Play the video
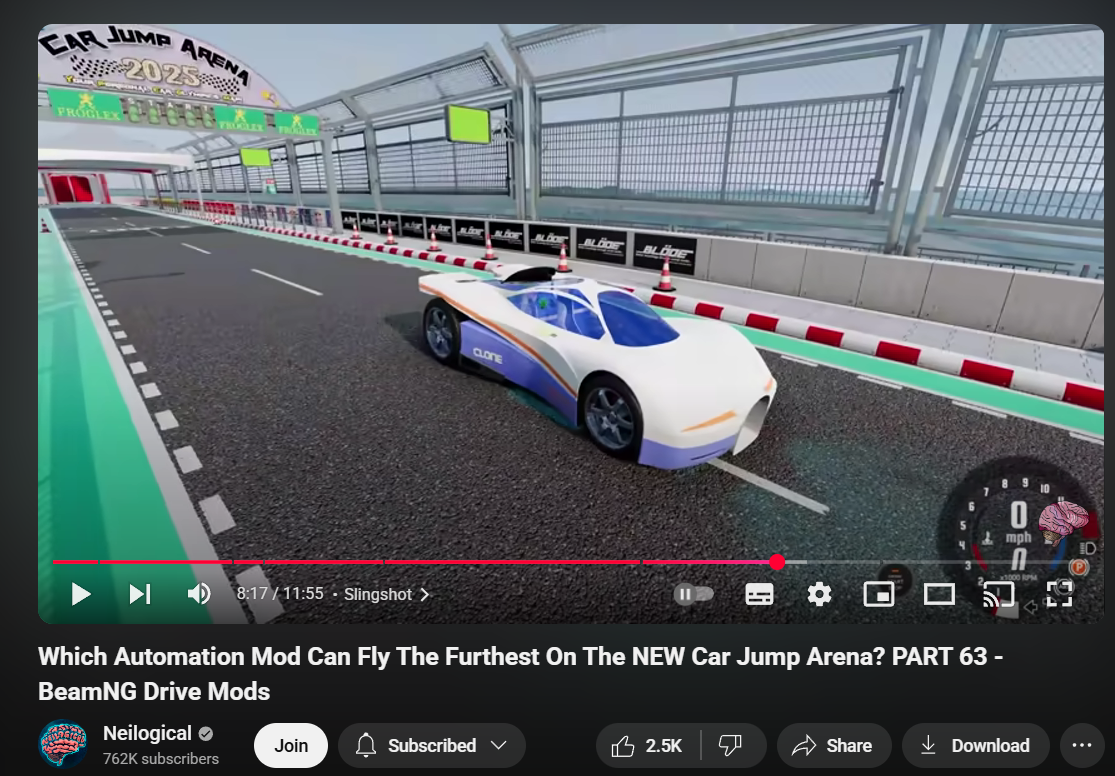Image resolution: width=1115 pixels, height=776 pixels. [x=81, y=594]
